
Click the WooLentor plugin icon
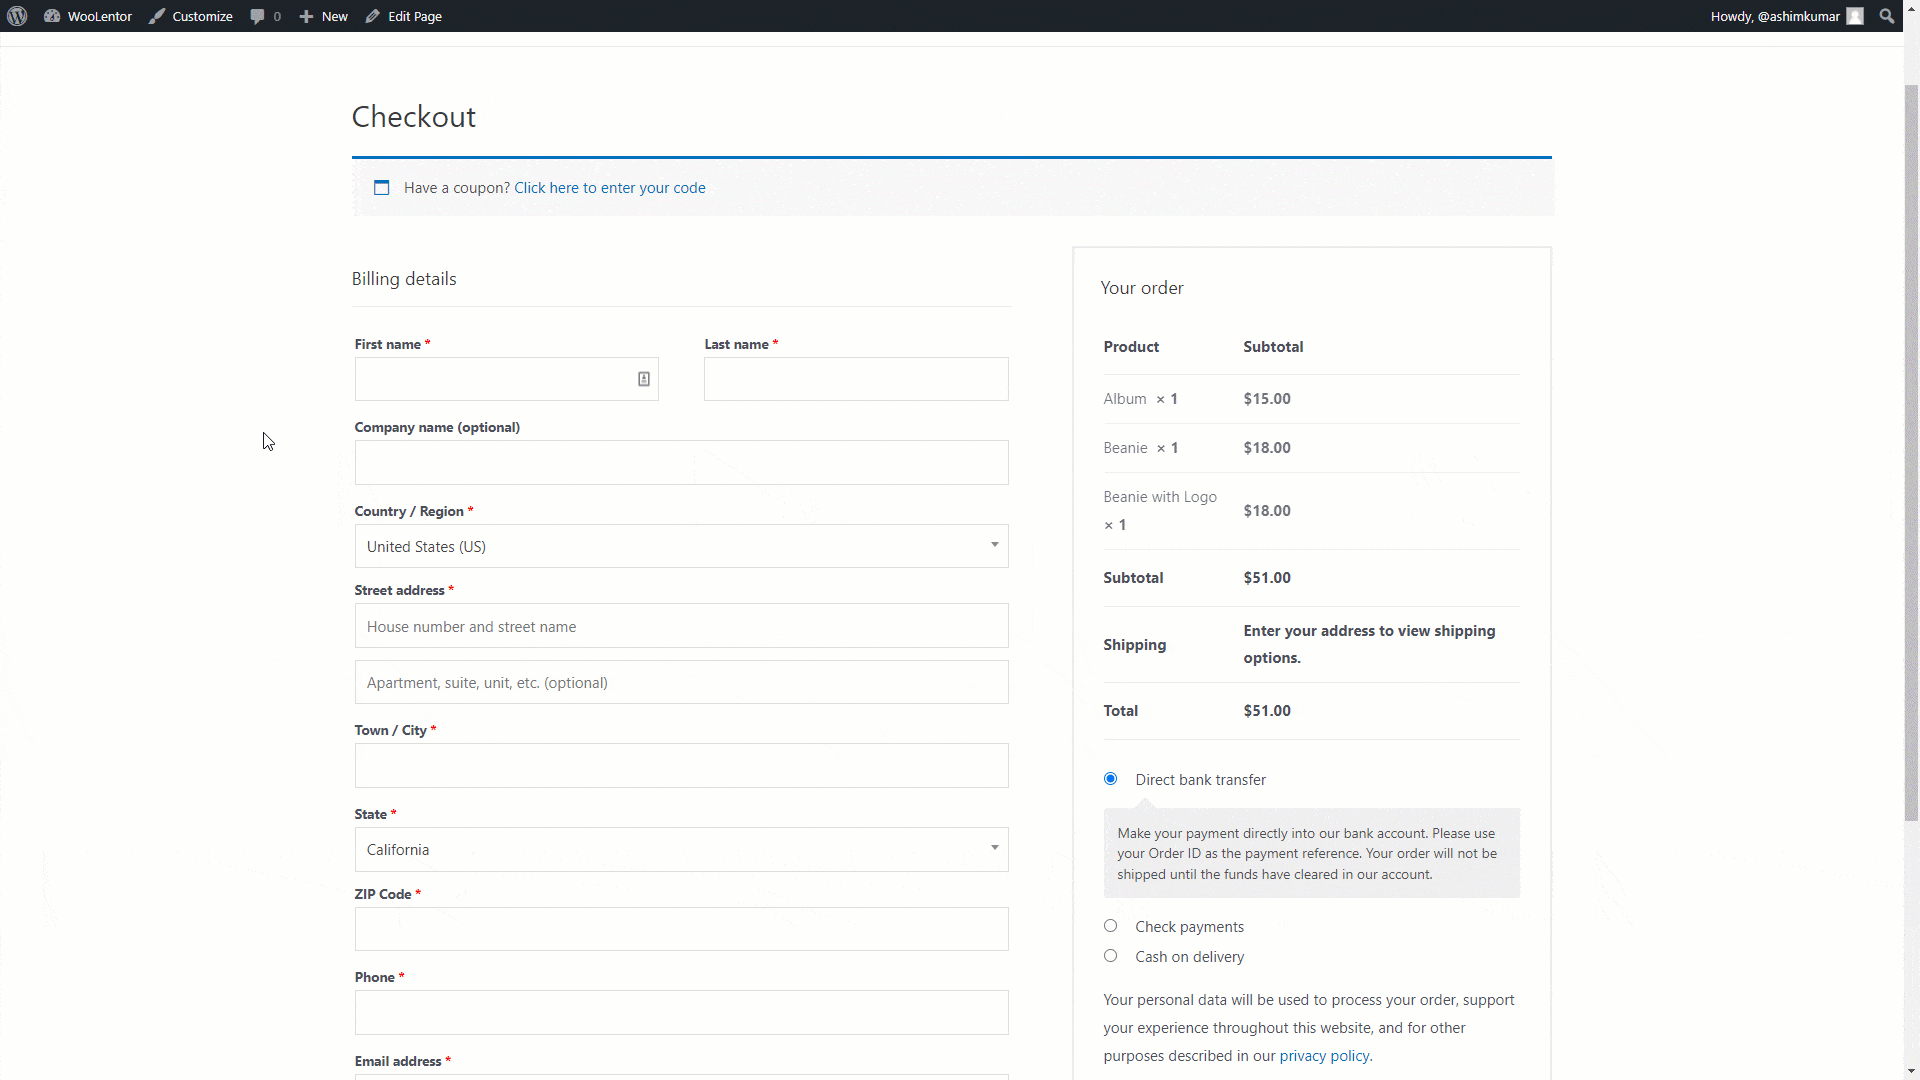click(53, 16)
